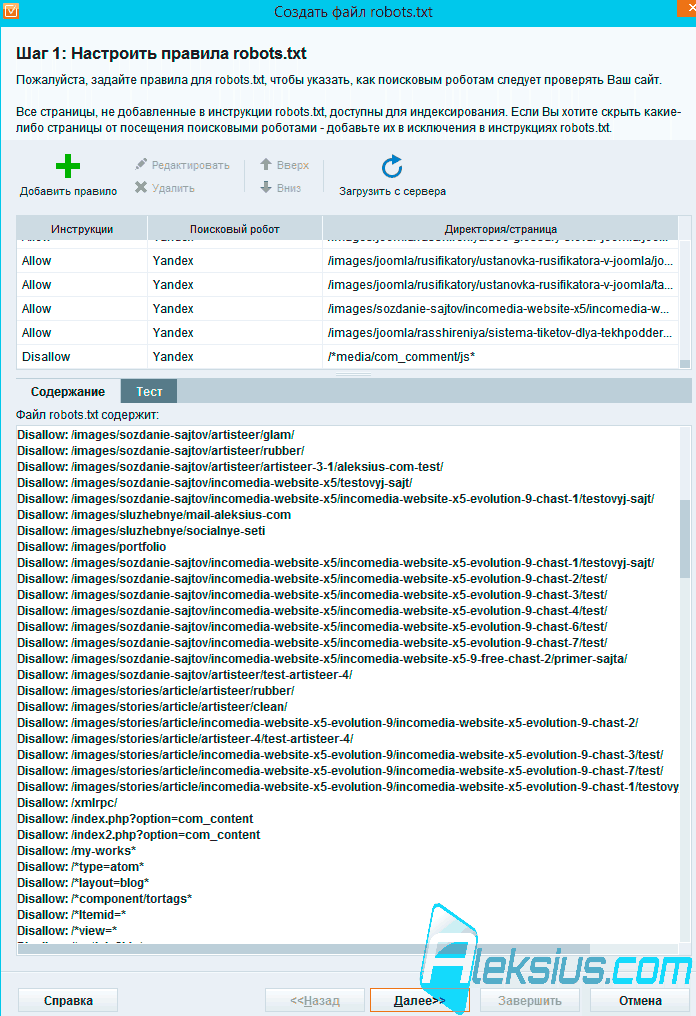Click the up arrow Вверх icon
696x1016 pixels.
[266, 165]
